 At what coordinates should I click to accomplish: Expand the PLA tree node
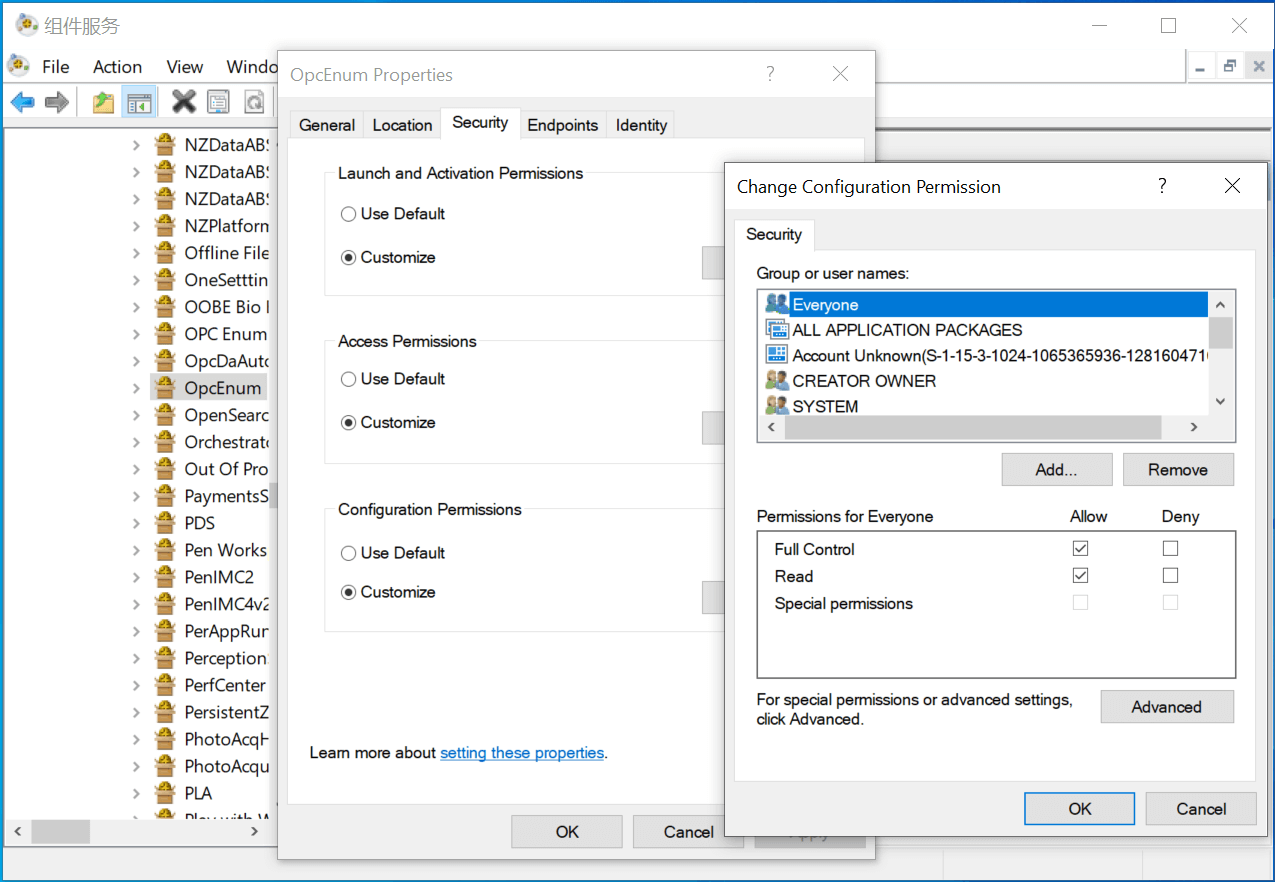tap(136, 793)
